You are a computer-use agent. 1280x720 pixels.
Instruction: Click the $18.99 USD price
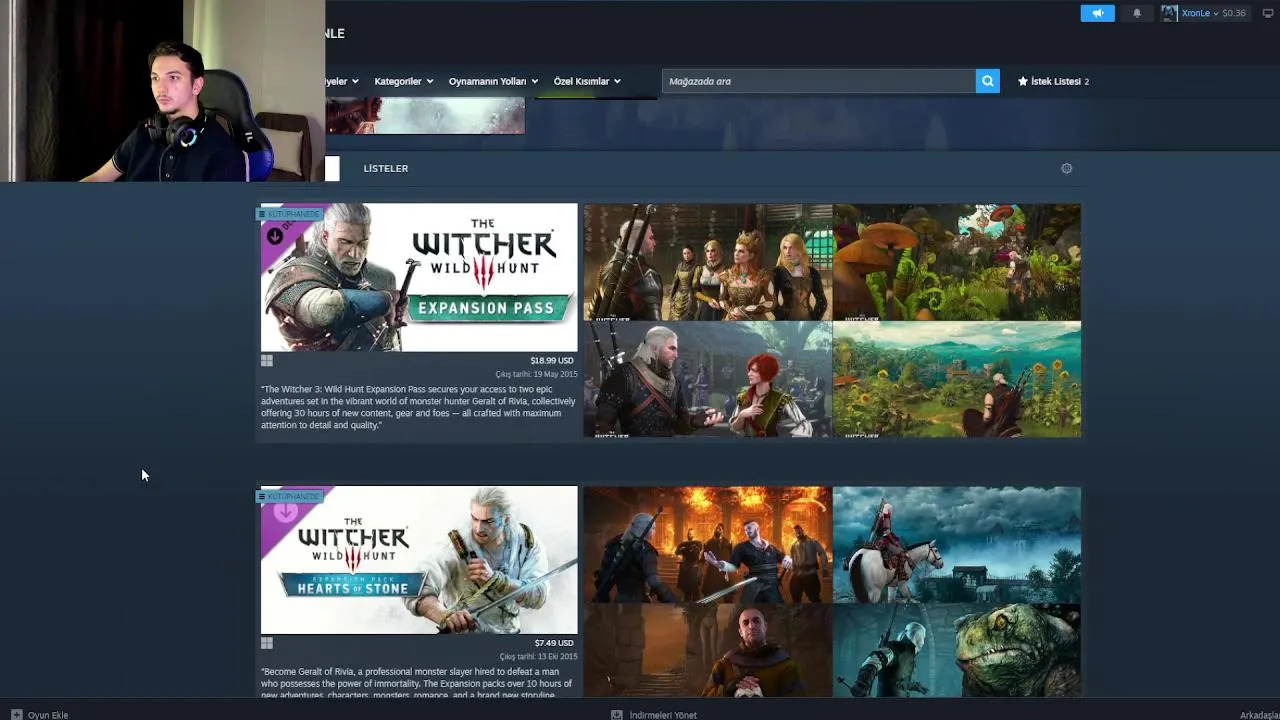pyautogui.click(x=552, y=360)
